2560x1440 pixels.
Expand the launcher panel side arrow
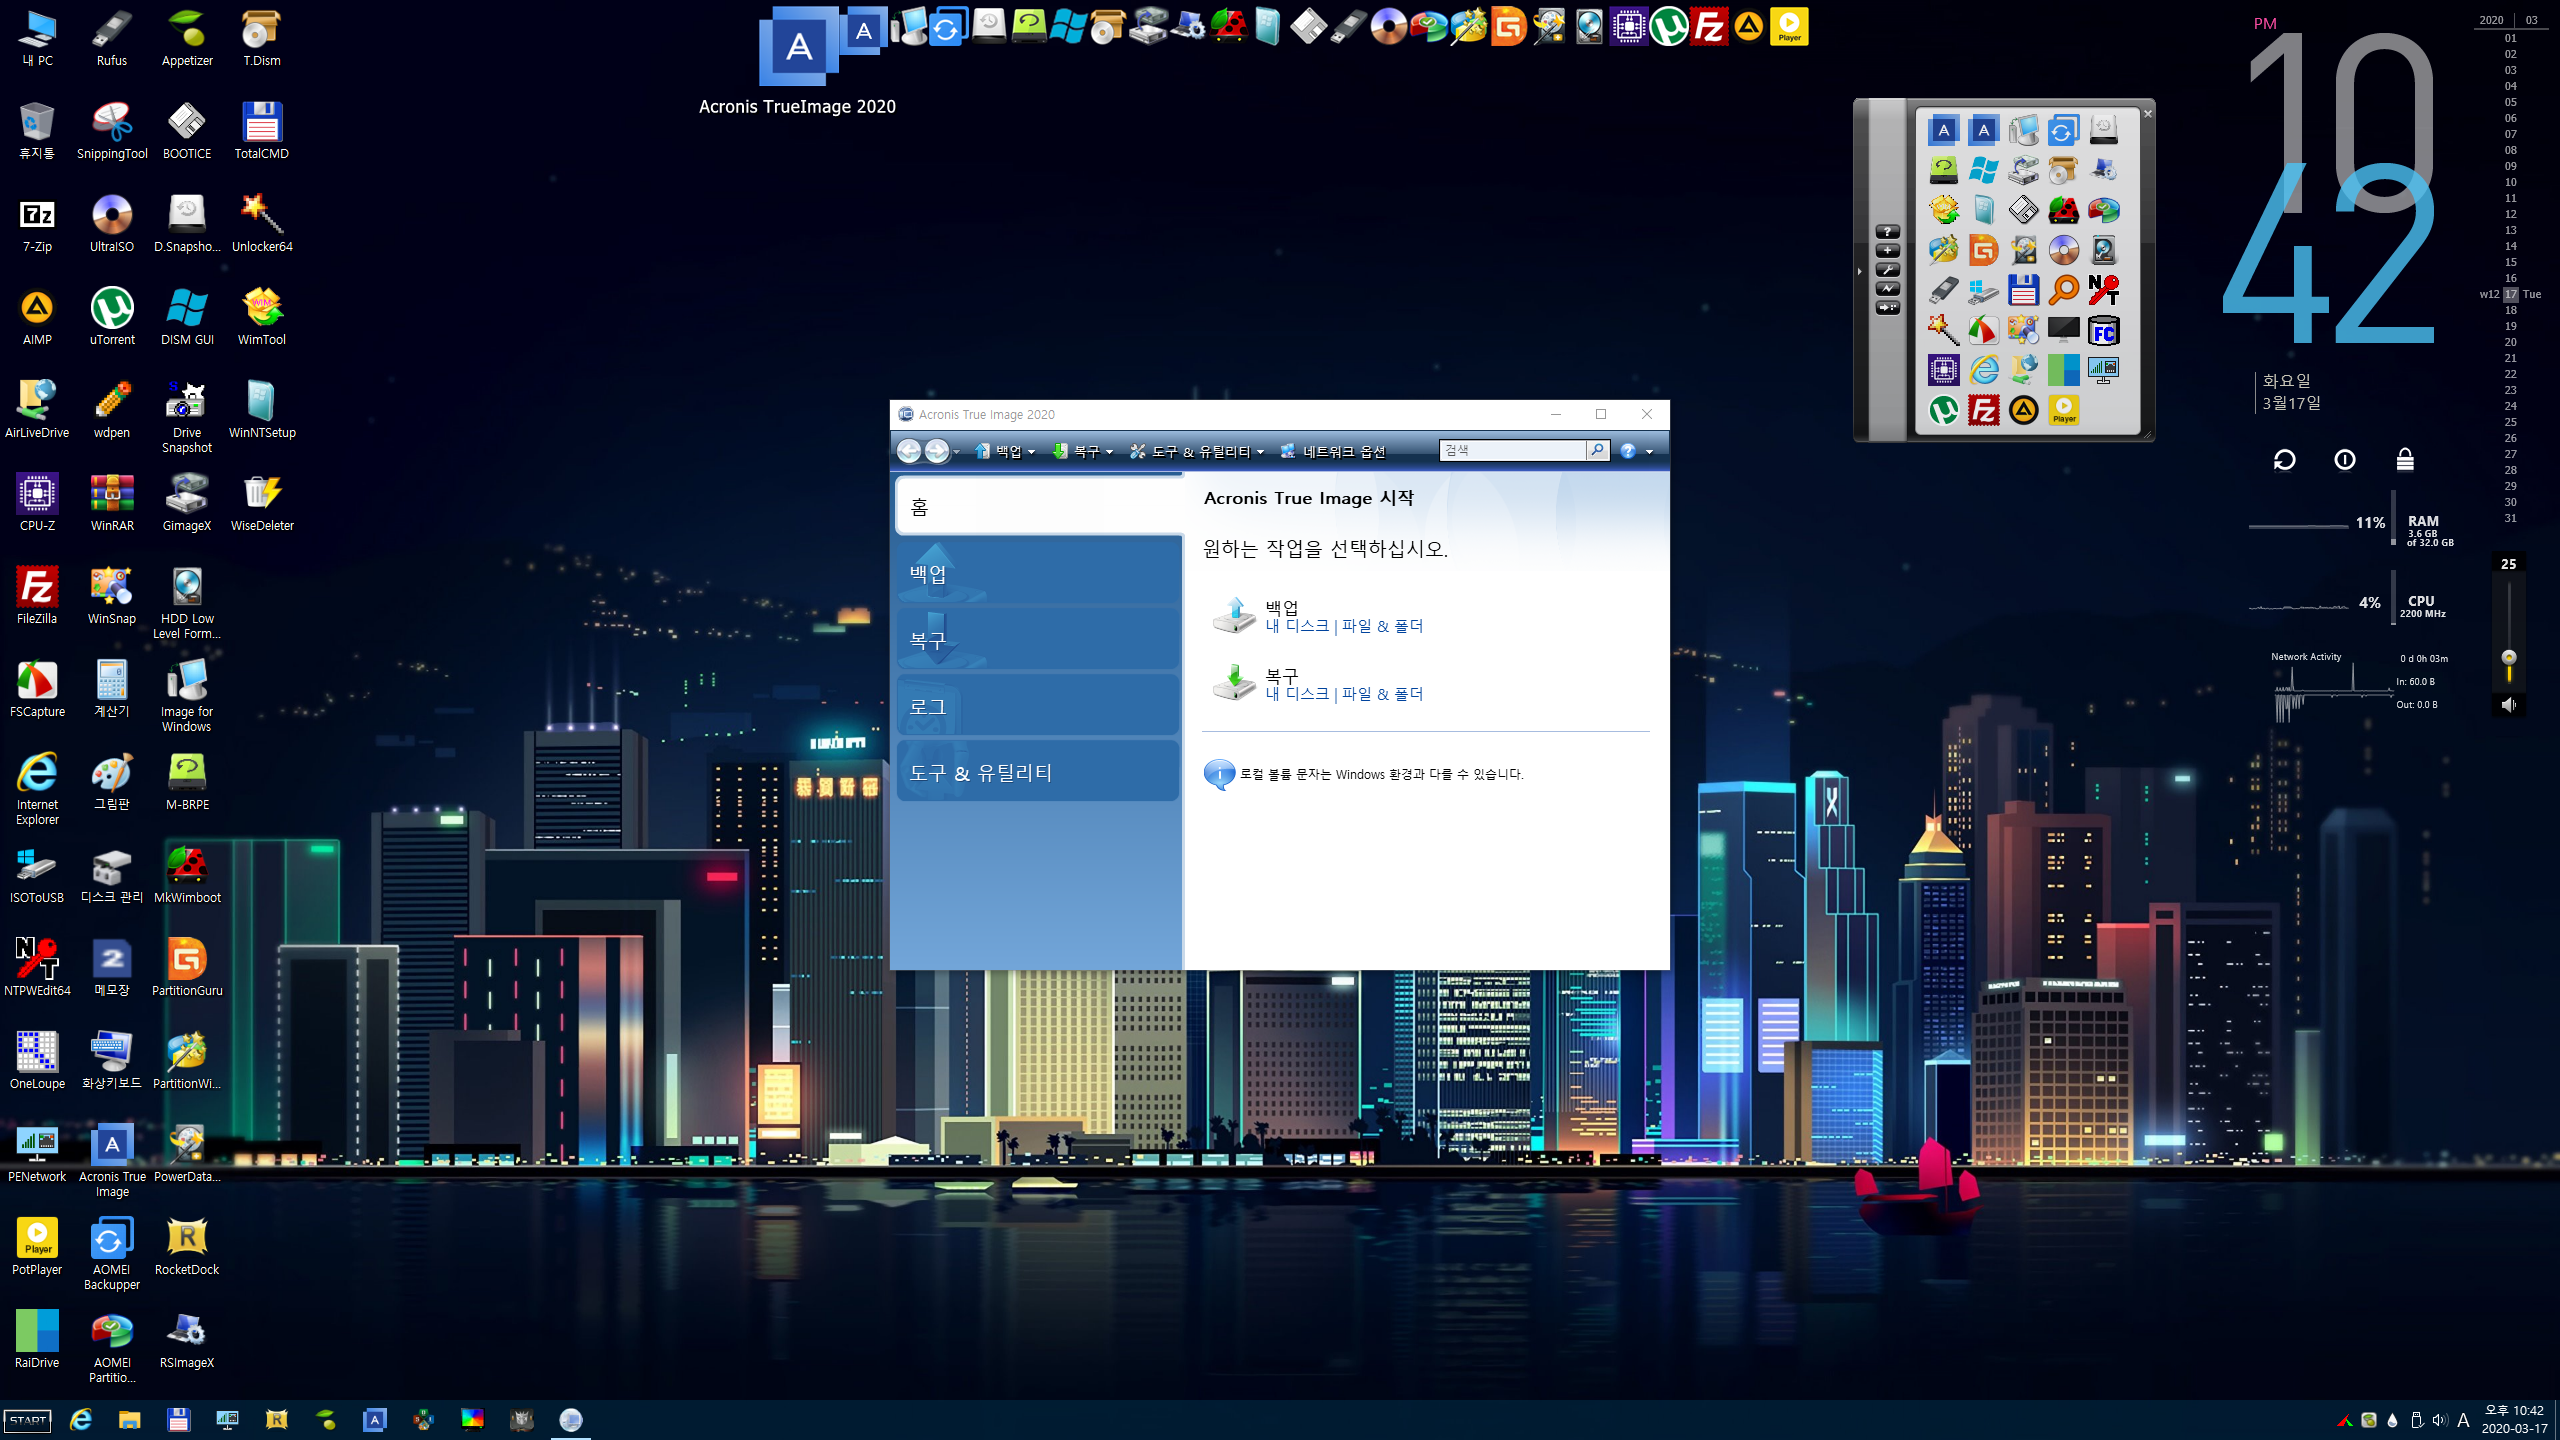click(1860, 271)
